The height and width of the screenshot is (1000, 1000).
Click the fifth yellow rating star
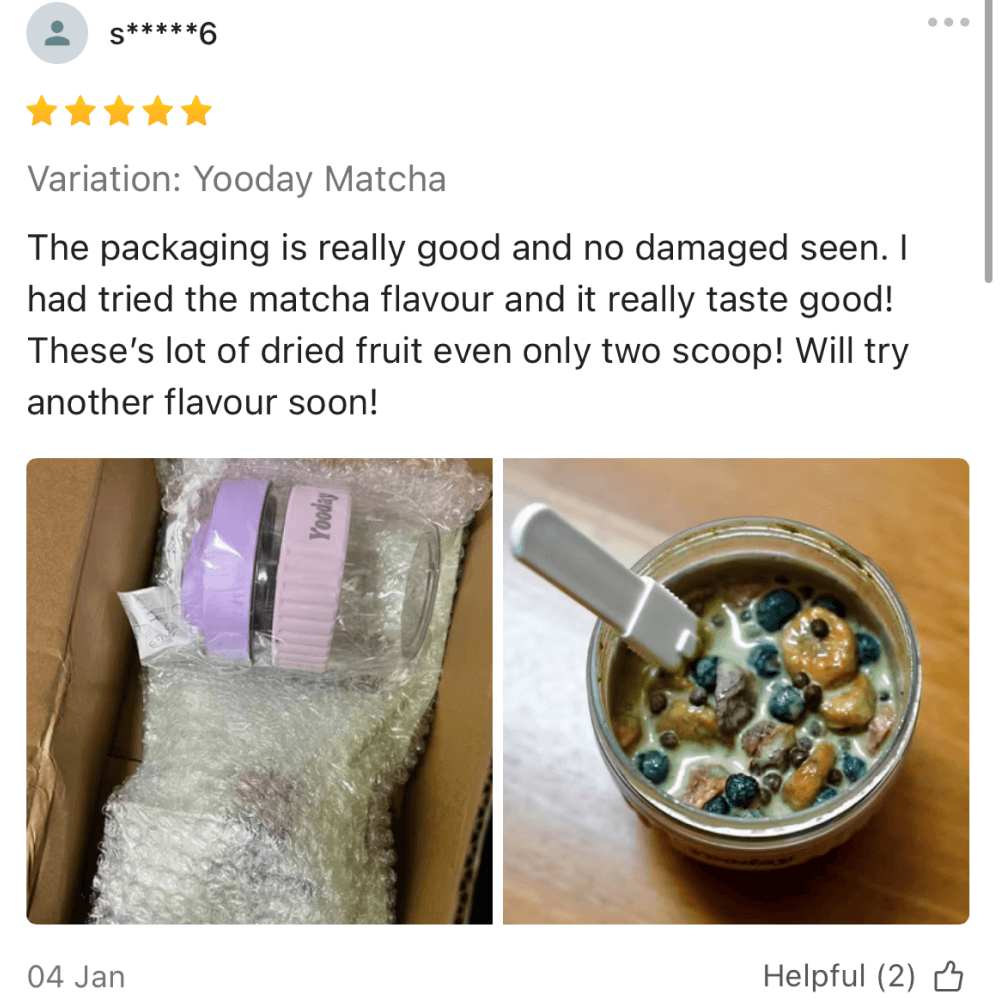tap(196, 111)
